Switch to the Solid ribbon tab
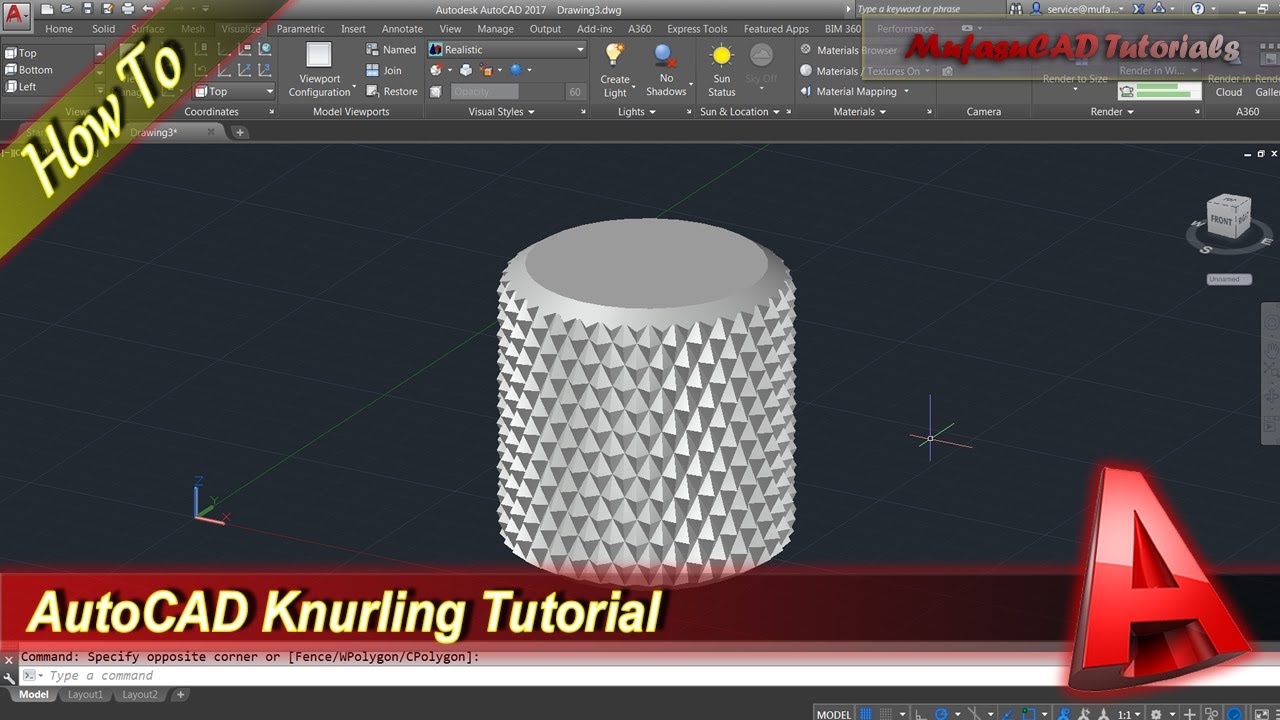The image size is (1280, 720). (103, 29)
